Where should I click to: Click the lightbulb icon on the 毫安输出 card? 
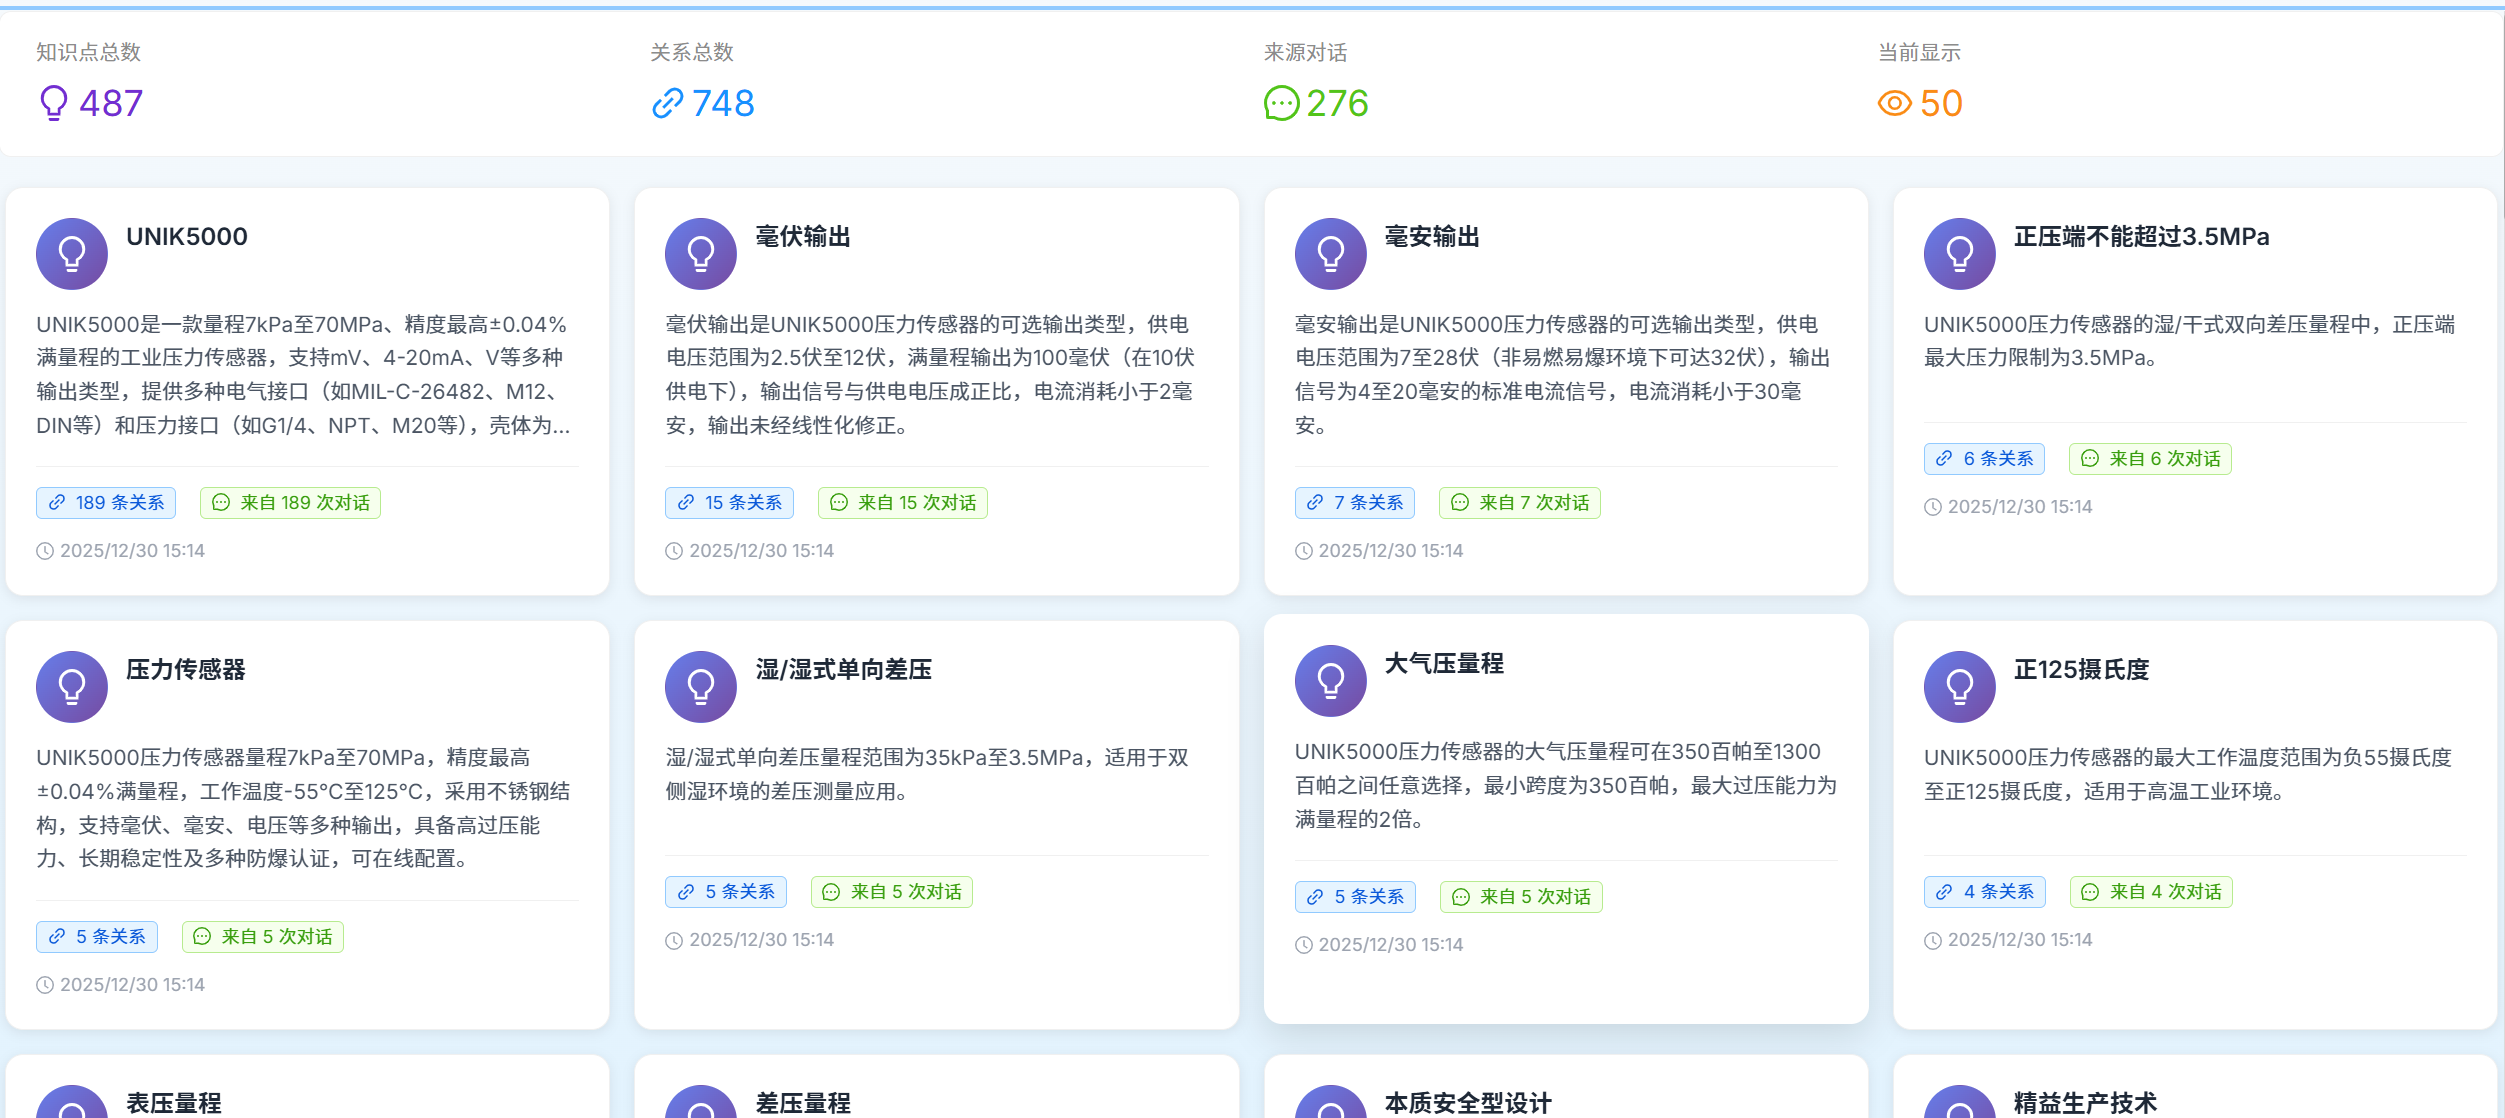1330,253
